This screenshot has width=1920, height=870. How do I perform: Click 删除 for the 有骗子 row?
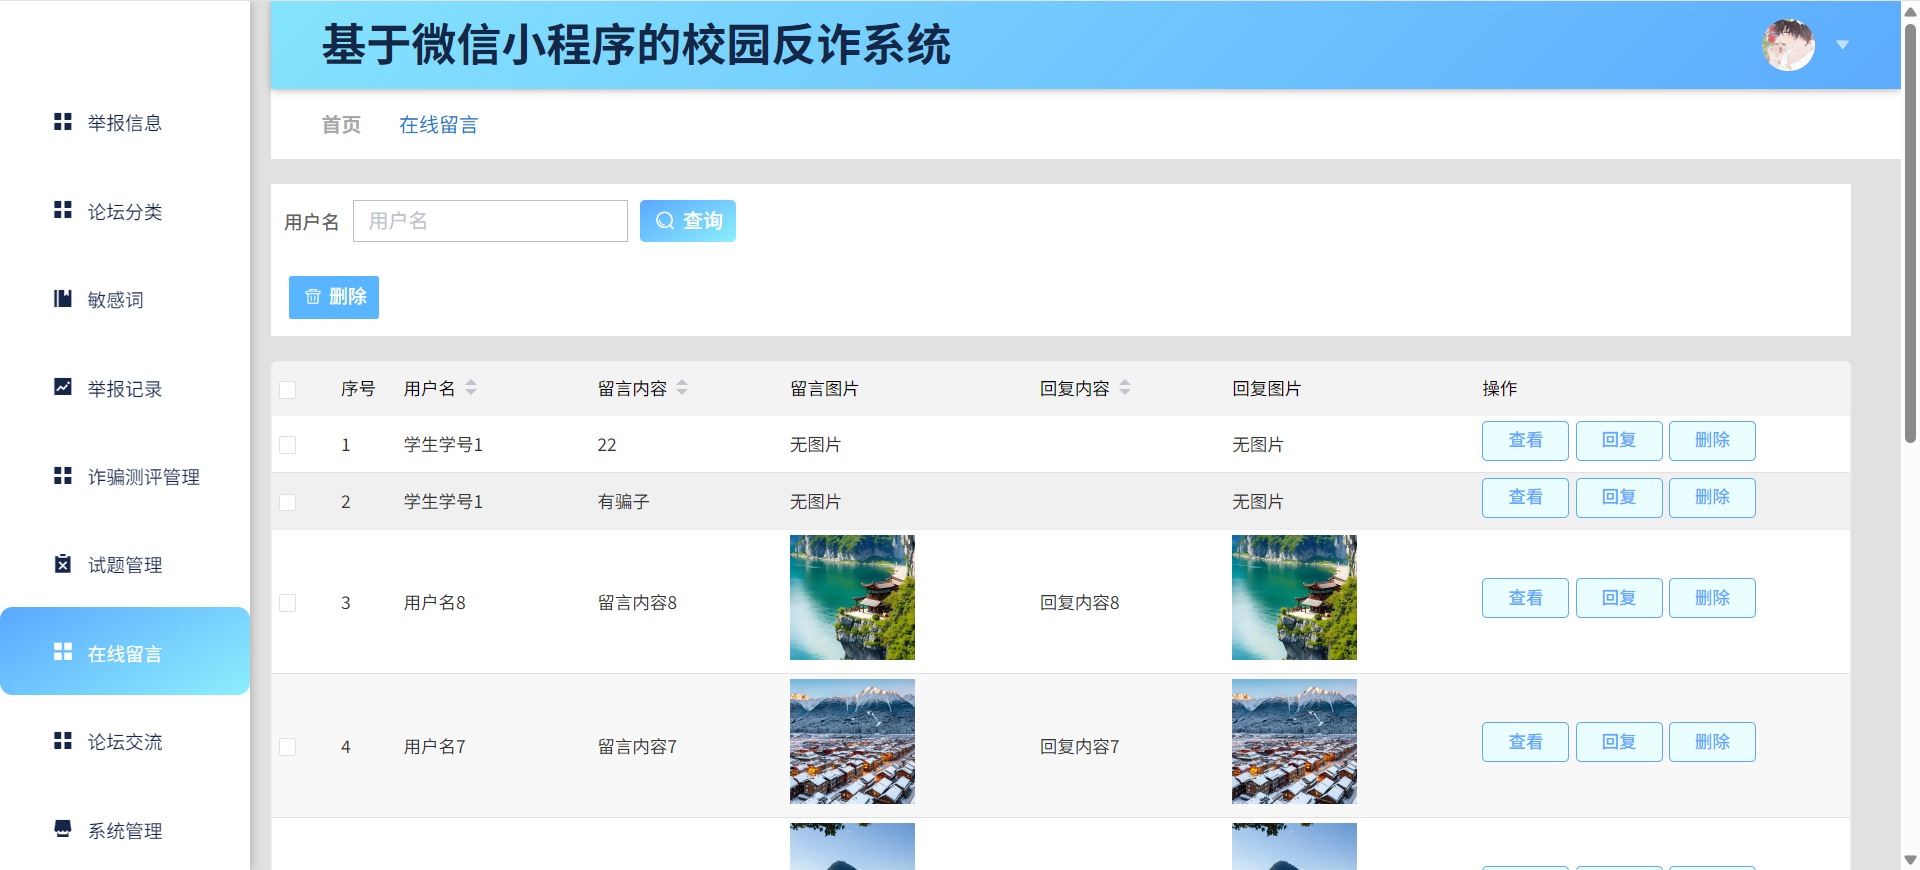[1712, 498]
